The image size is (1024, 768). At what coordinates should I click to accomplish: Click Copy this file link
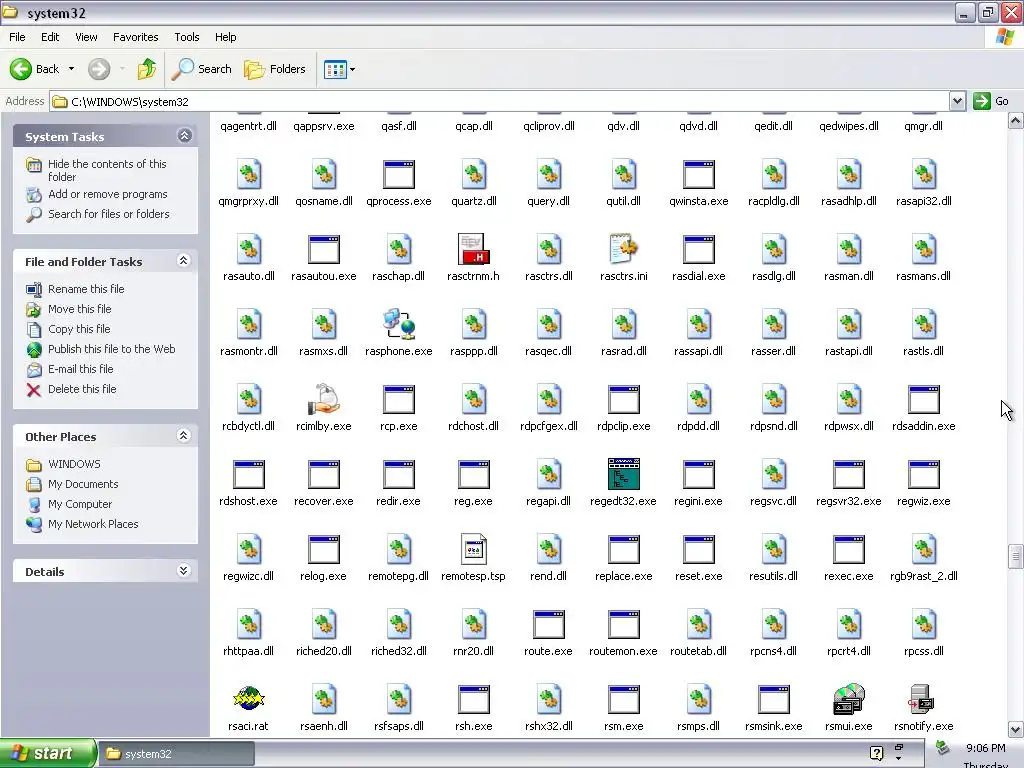click(x=79, y=328)
